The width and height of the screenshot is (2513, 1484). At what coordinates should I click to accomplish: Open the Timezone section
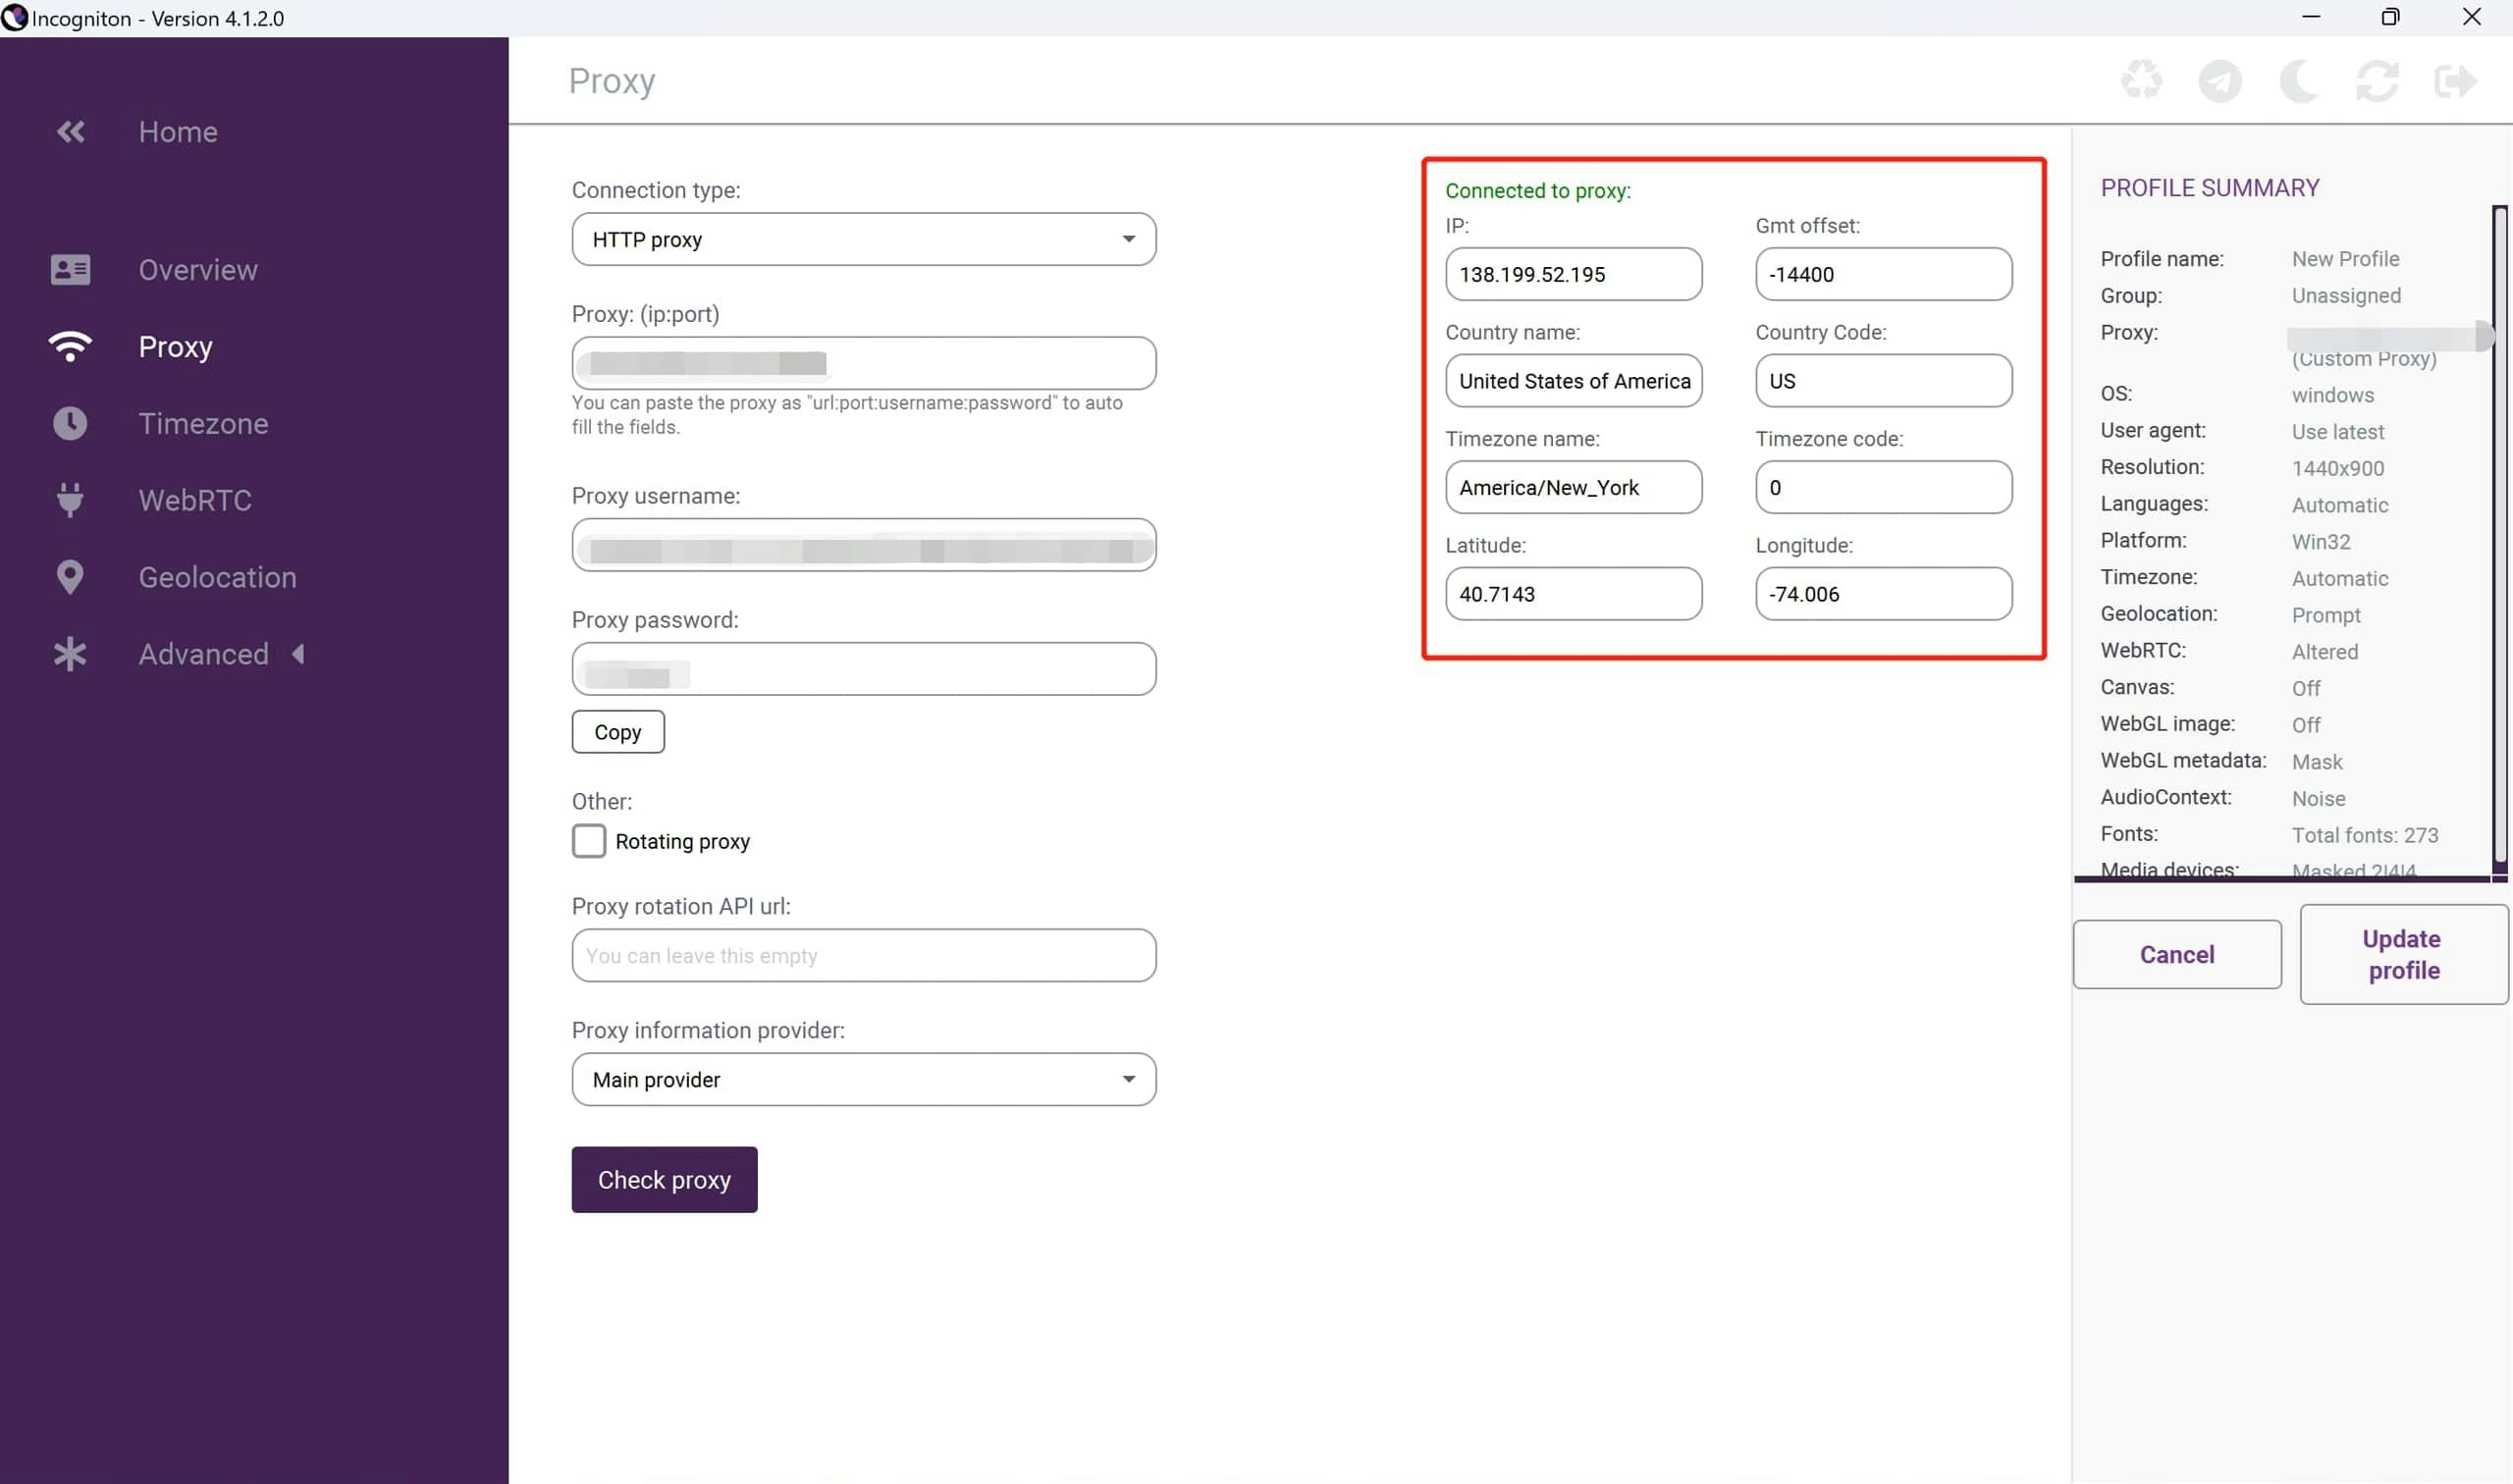coord(203,424)
